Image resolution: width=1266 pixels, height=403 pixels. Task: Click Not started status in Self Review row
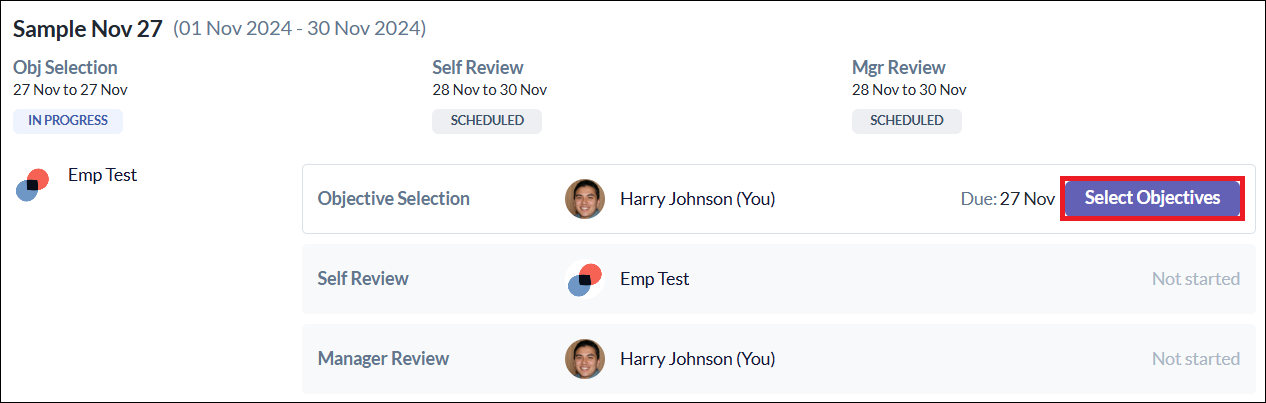pos(1195,279)
